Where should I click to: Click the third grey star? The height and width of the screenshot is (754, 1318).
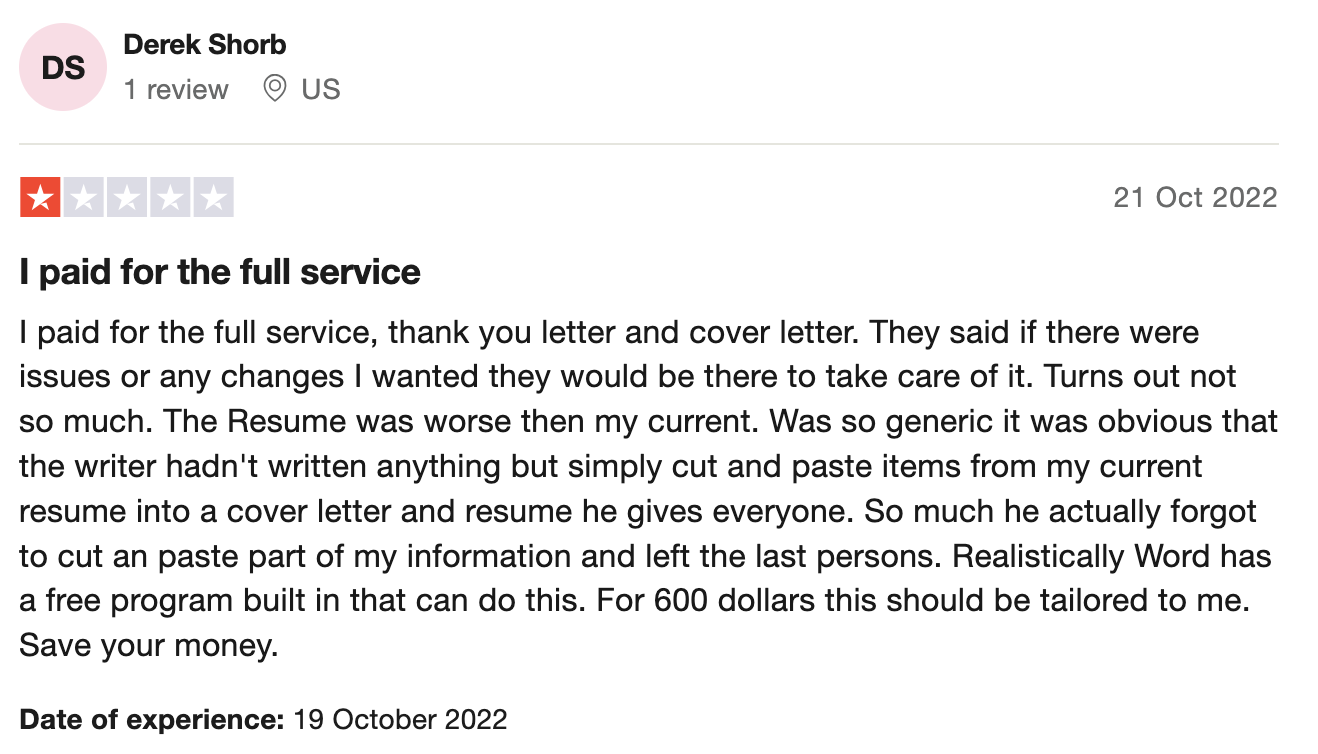pyautogui.click(x=126, y=197)
